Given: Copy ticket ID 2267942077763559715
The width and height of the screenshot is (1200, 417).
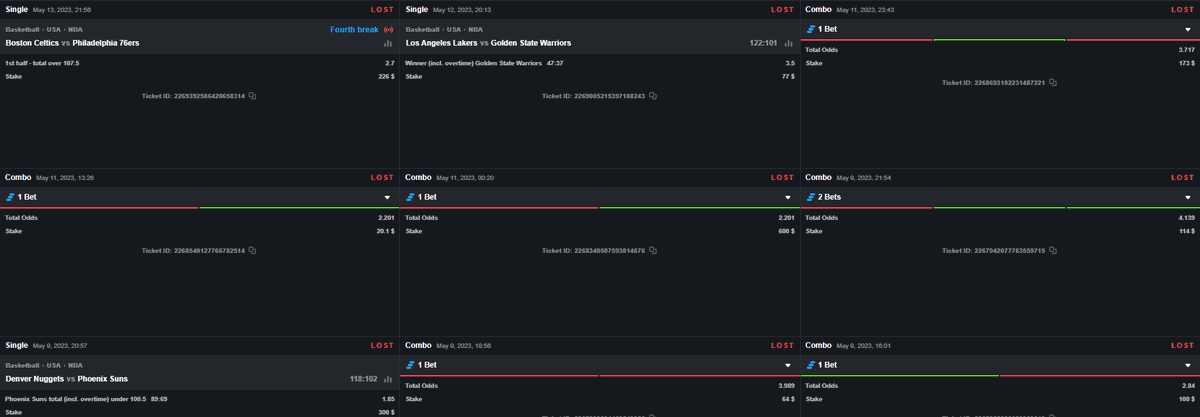Looking at the screenshot, I should pos(1053,250).
